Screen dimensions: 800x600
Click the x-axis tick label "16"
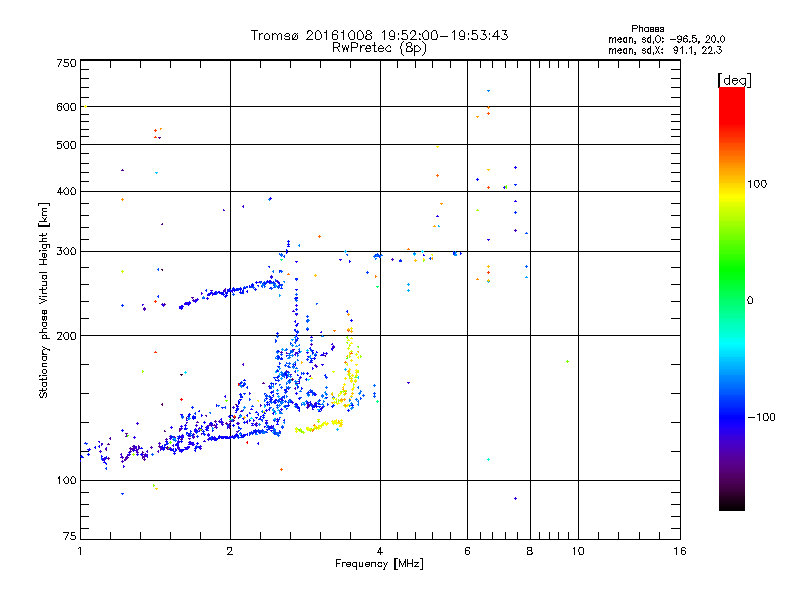[680, 551]
